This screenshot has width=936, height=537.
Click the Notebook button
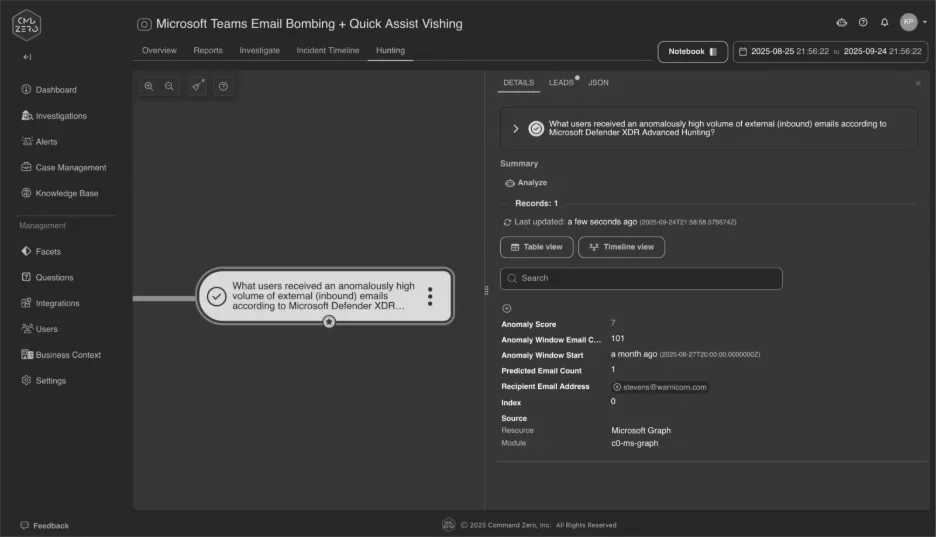692,52
